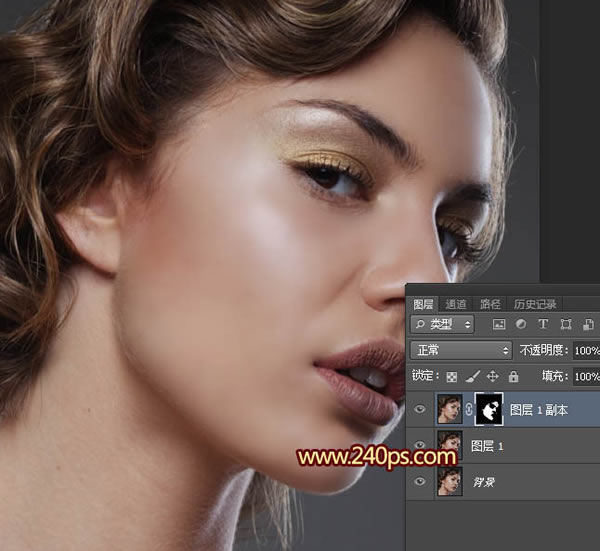Select the 背景 layer thumbnail
The width and height of the screenshot is (600, 551).
450,481
